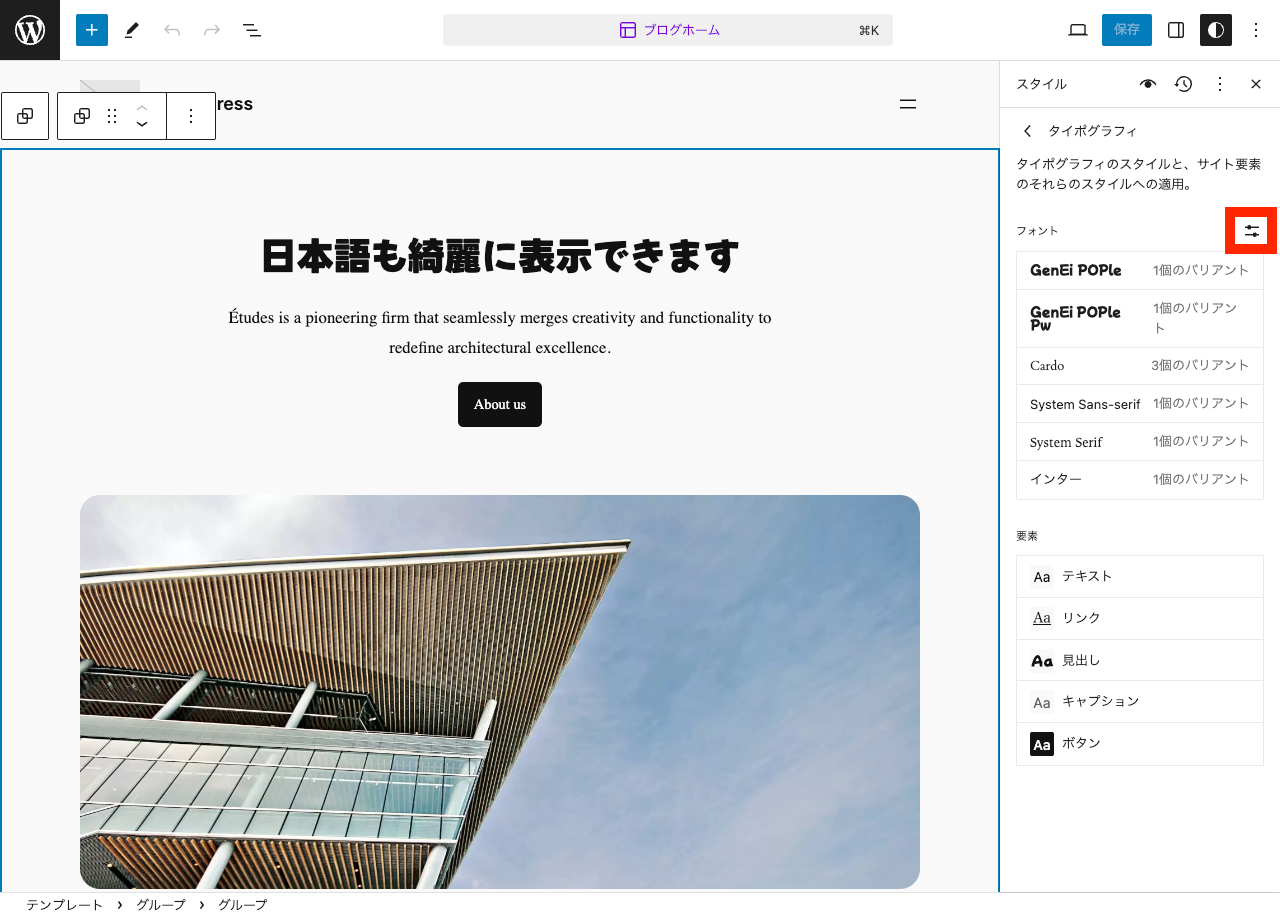Open 見出し element typography settings
The height and width of the screenshot is (916, 1280).
(1140, 661)
